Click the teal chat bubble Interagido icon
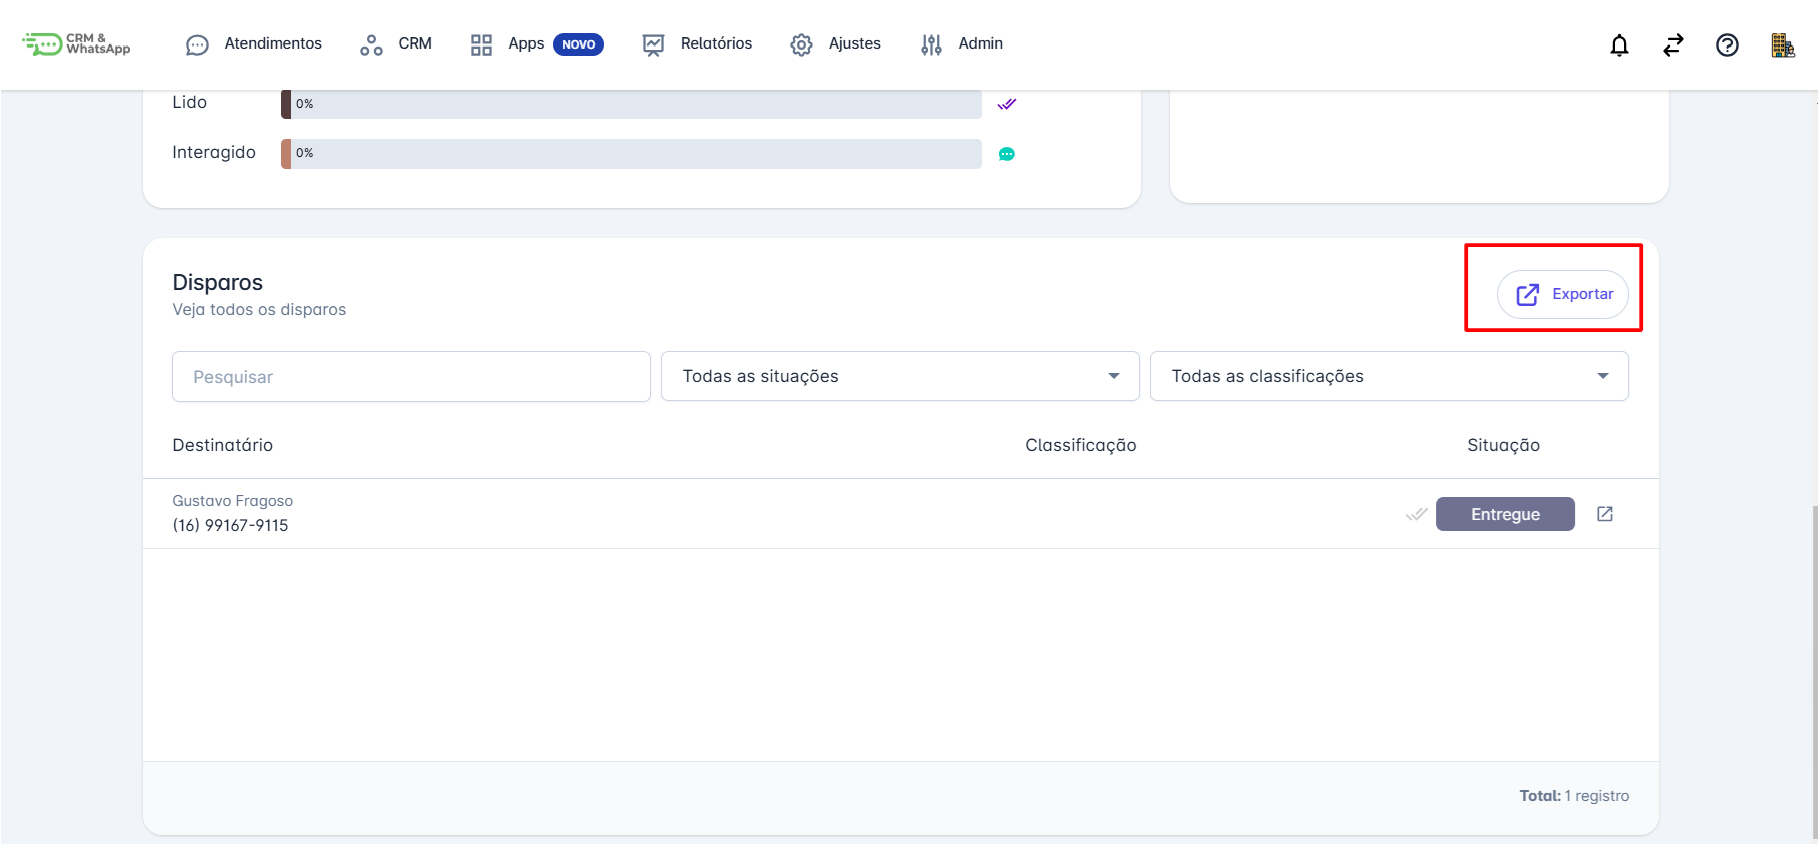This screenshot has width=1818, height=846. coord(1007,154)
